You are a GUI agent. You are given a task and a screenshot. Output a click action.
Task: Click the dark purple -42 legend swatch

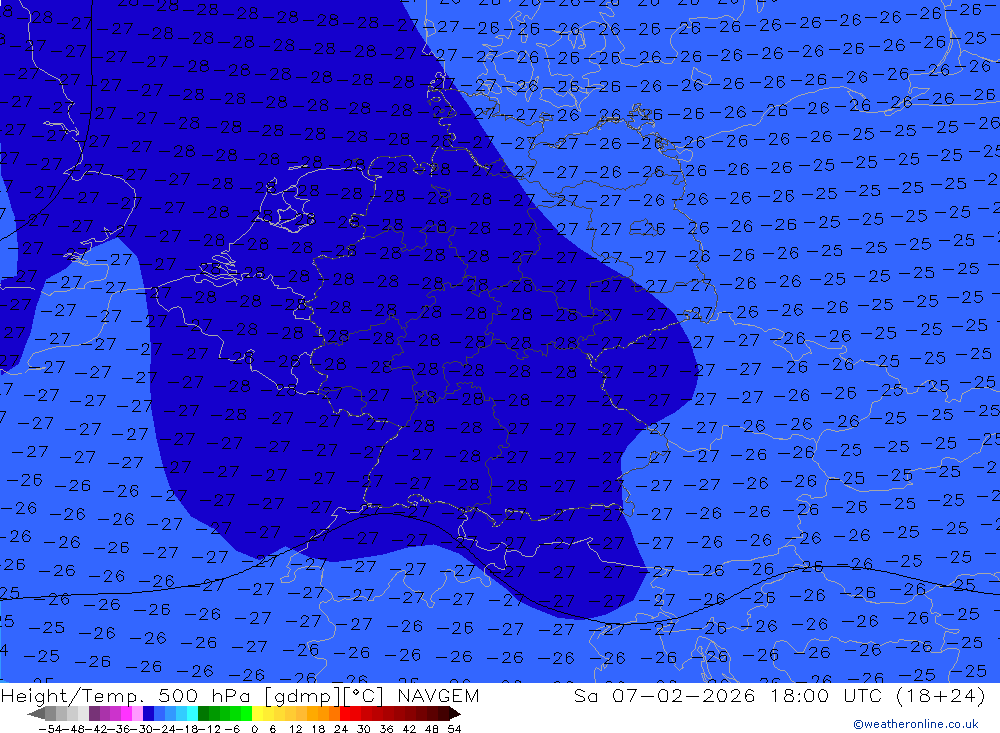(x=94, y=714)
